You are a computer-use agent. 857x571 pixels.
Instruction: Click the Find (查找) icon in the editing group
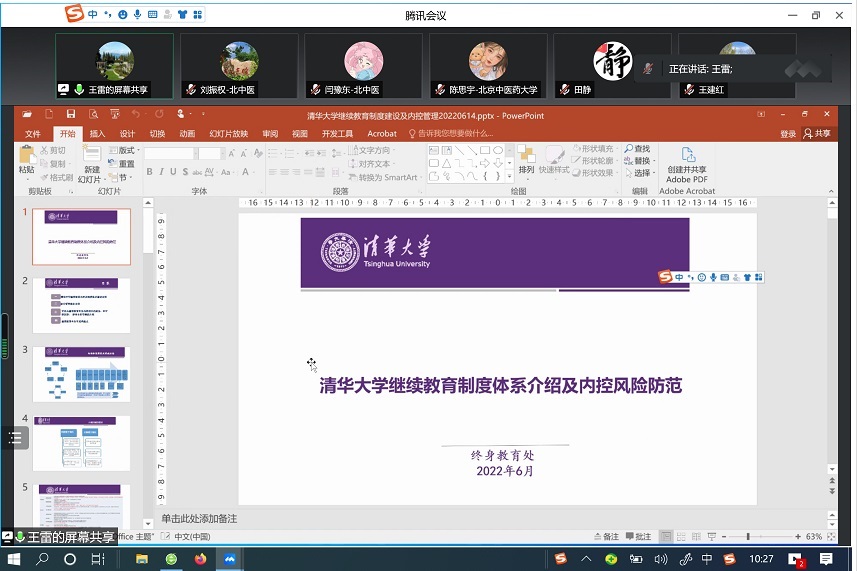[x=637, y=149]
